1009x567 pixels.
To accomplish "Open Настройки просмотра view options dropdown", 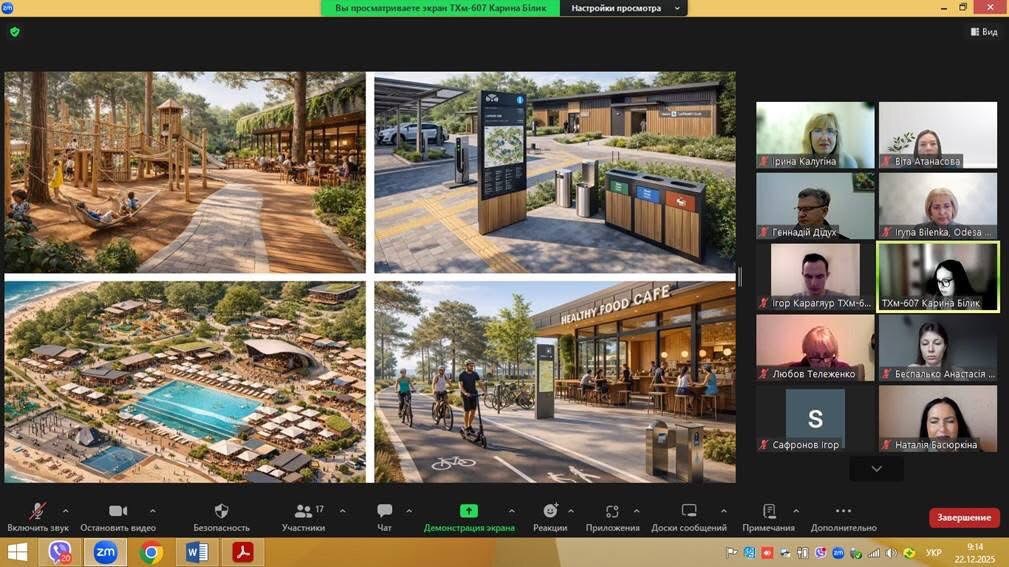I will pyautogui.click(x=624, y=8).
